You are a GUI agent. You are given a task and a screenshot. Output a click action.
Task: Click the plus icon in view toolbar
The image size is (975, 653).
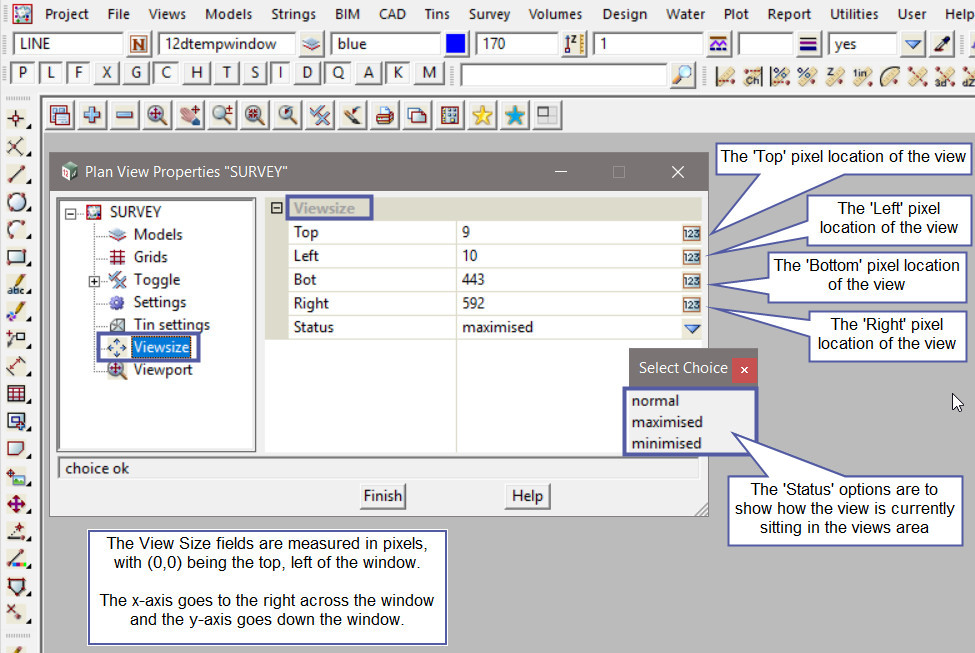[x=92, y=116]
